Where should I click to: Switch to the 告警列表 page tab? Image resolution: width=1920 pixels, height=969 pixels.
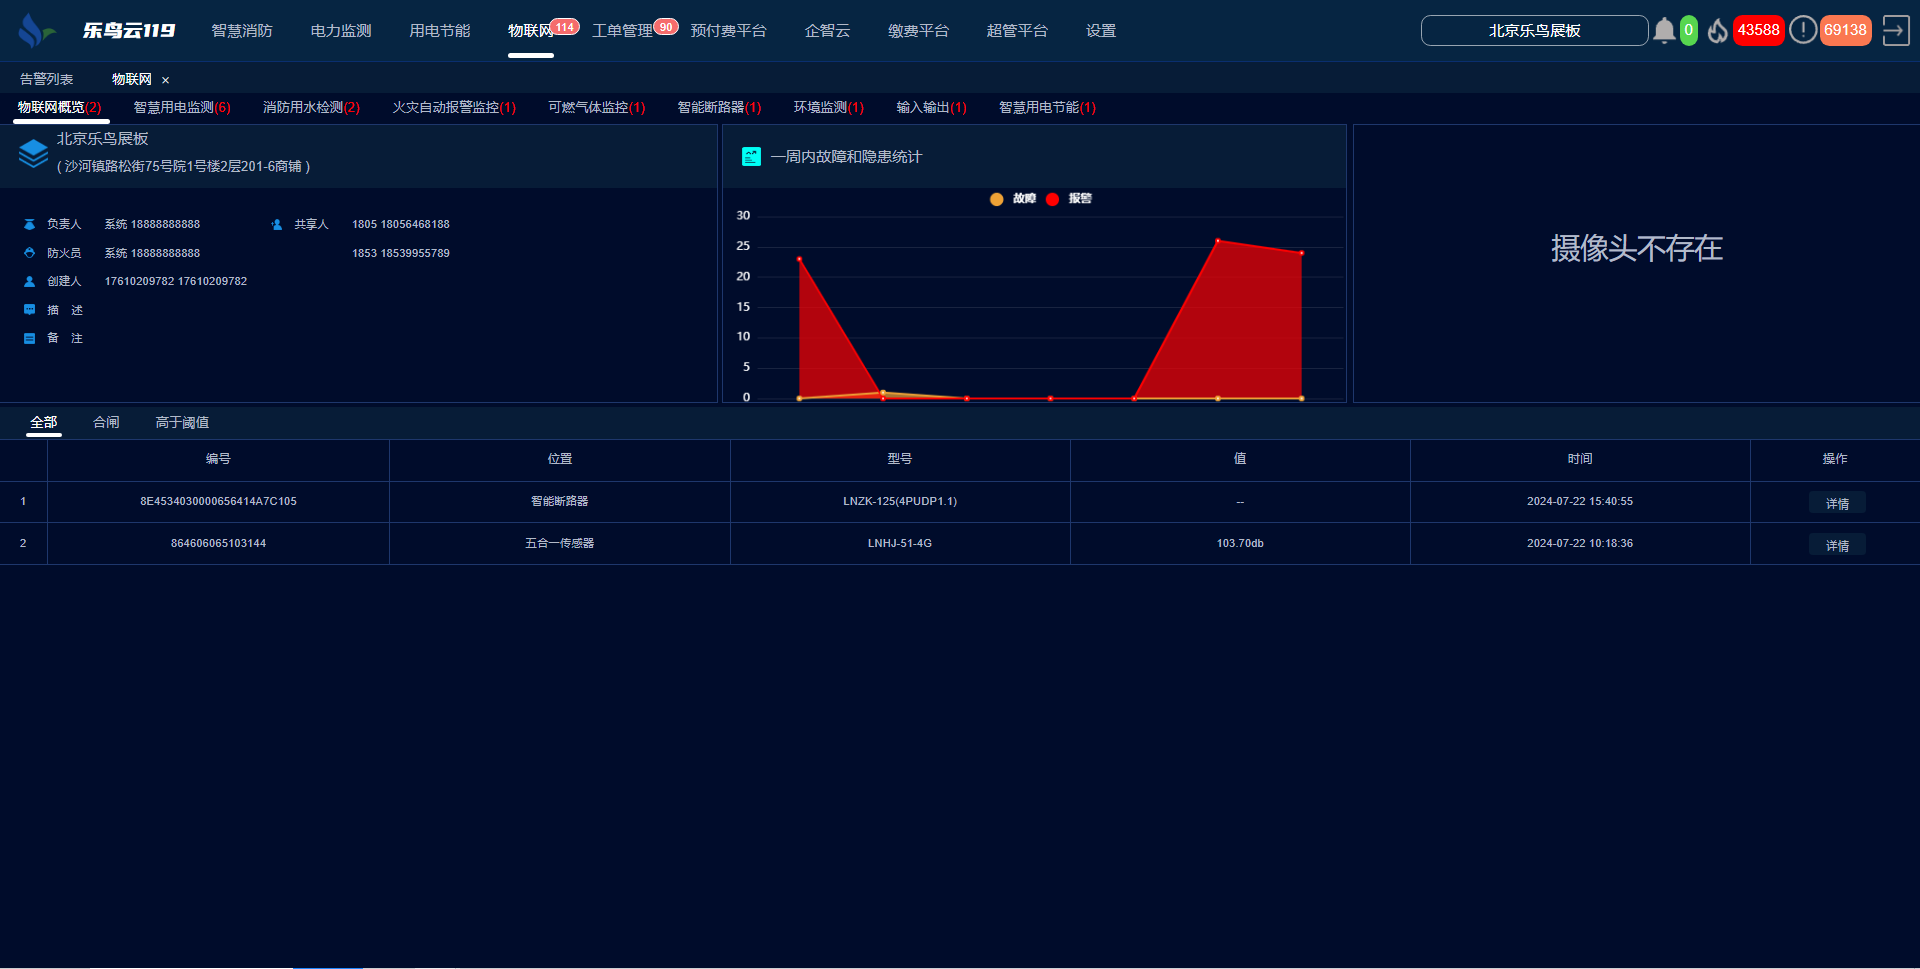[47, 80]
